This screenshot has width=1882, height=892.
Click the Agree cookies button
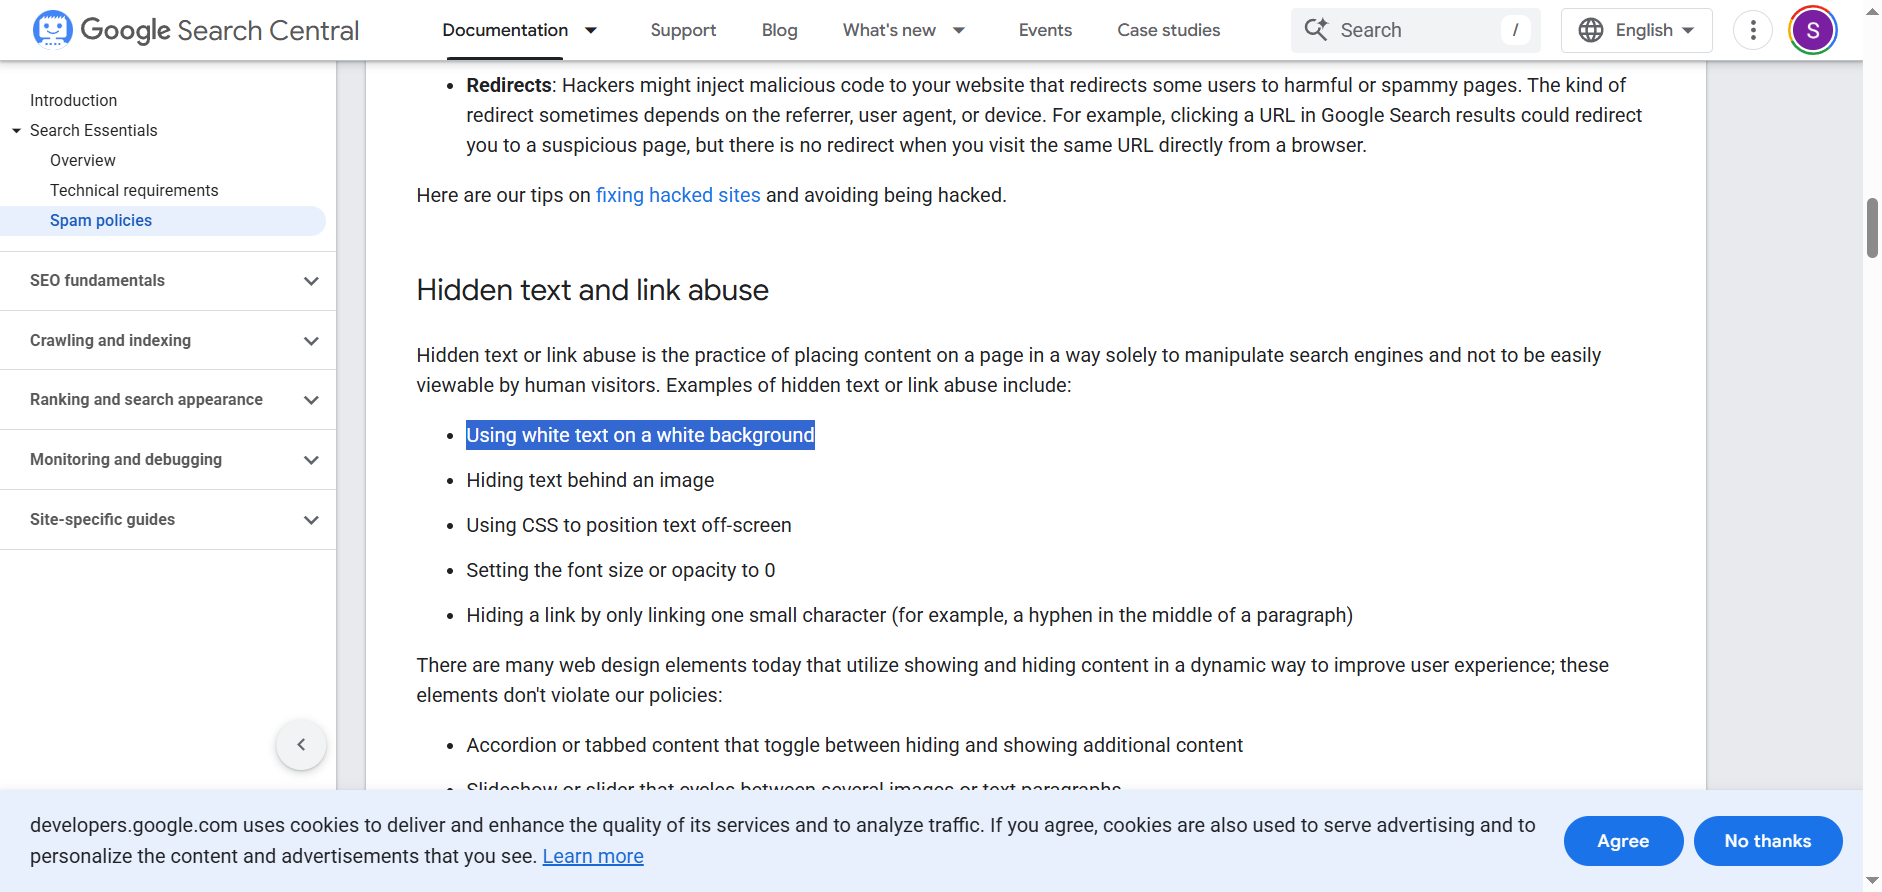1622,841
